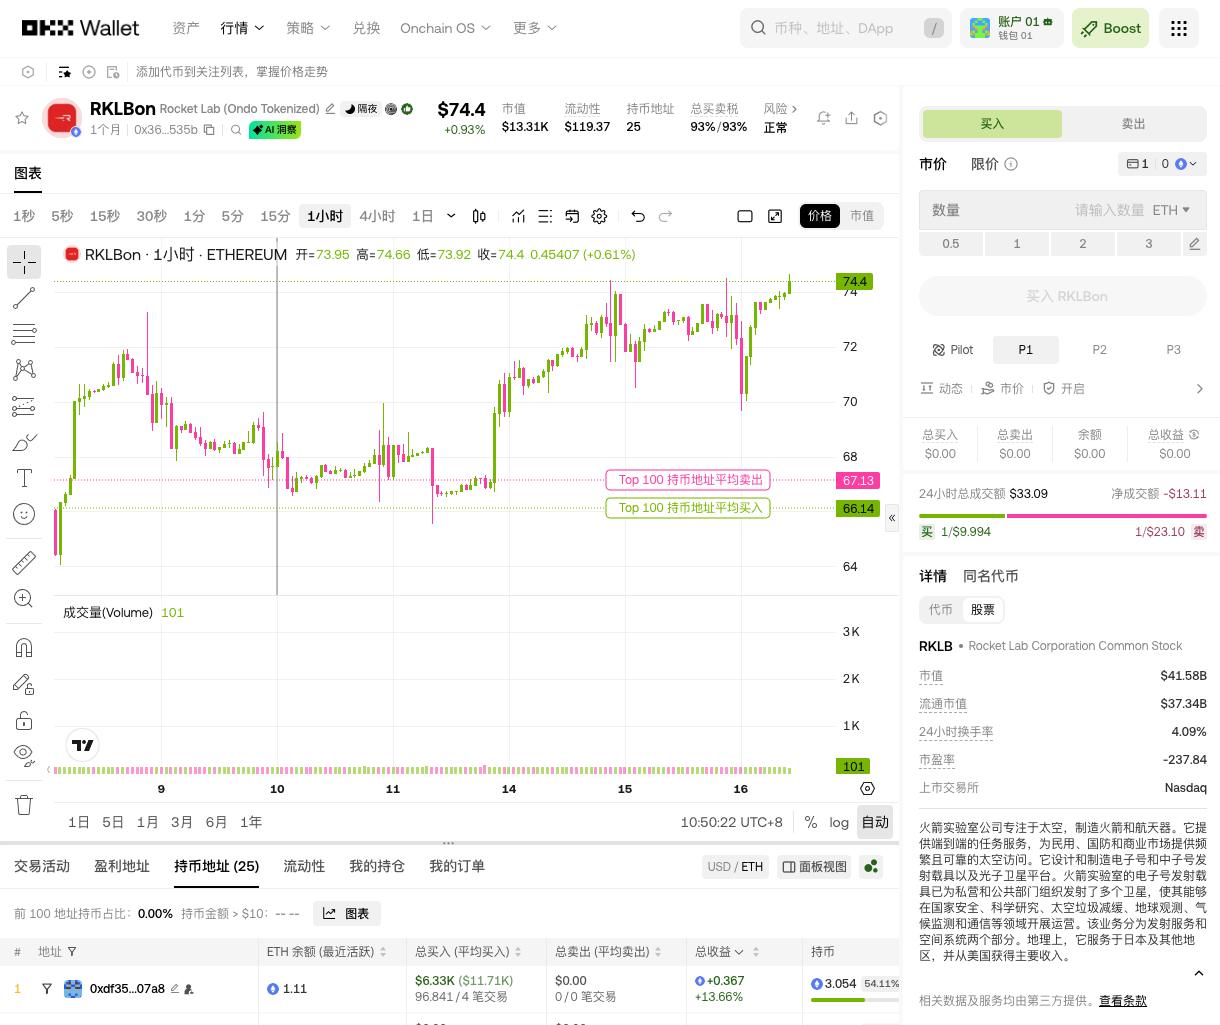Select the measure ruler tool
Image resolution: width=1220 pixels, height=1025 pixels.
pyautogui.click(x=24, y=562)
